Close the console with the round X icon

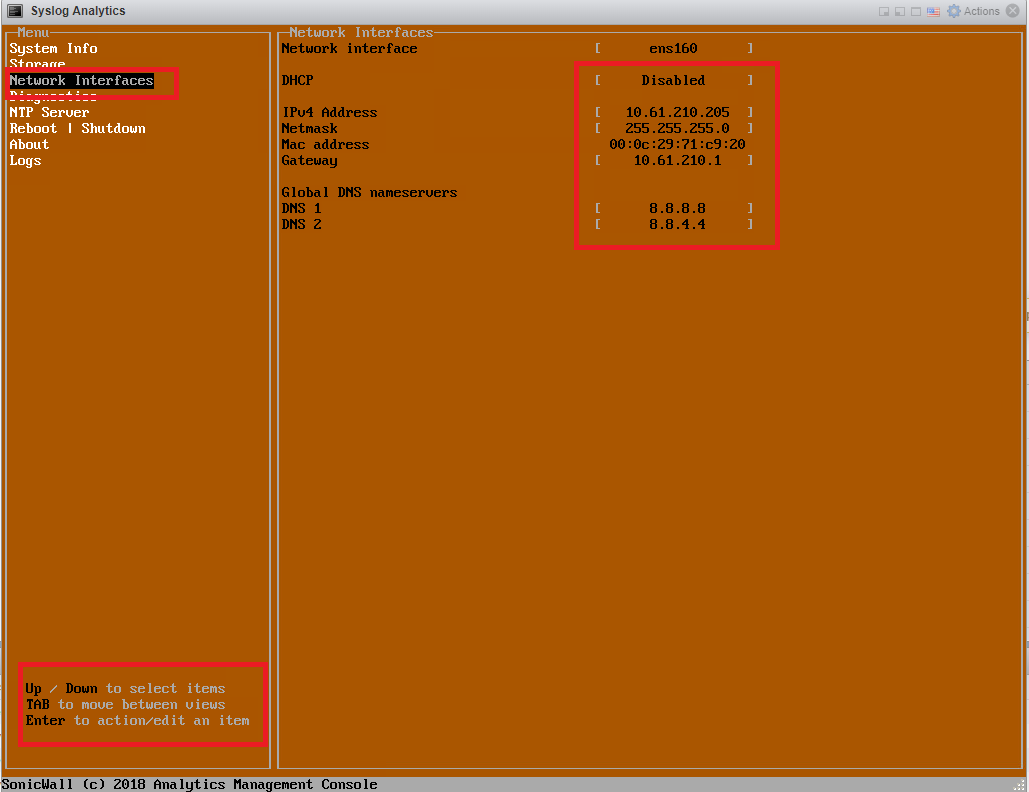click(1014, 11)
